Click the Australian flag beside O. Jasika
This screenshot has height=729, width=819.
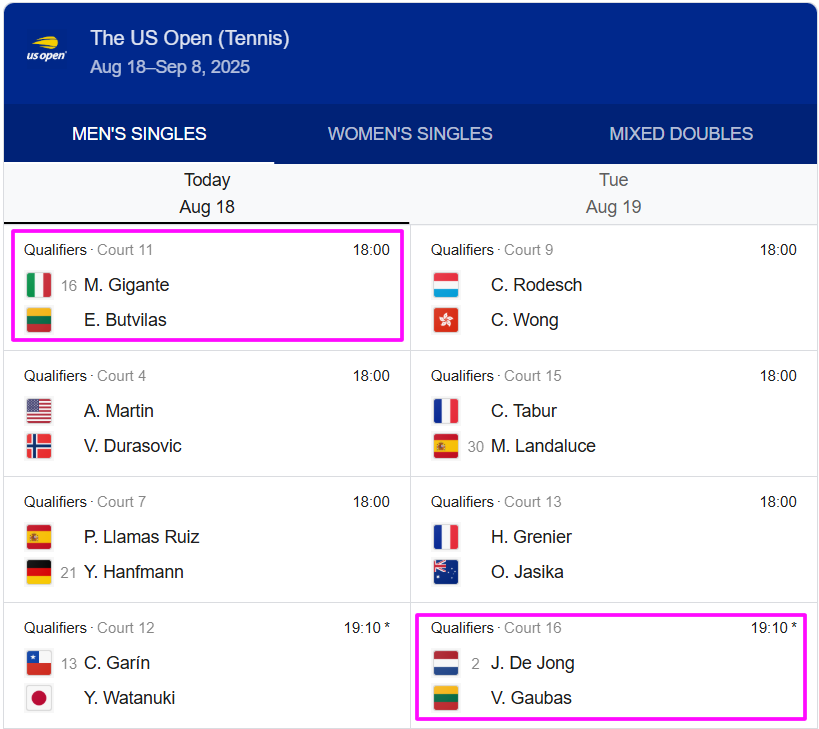coord(446,572)
